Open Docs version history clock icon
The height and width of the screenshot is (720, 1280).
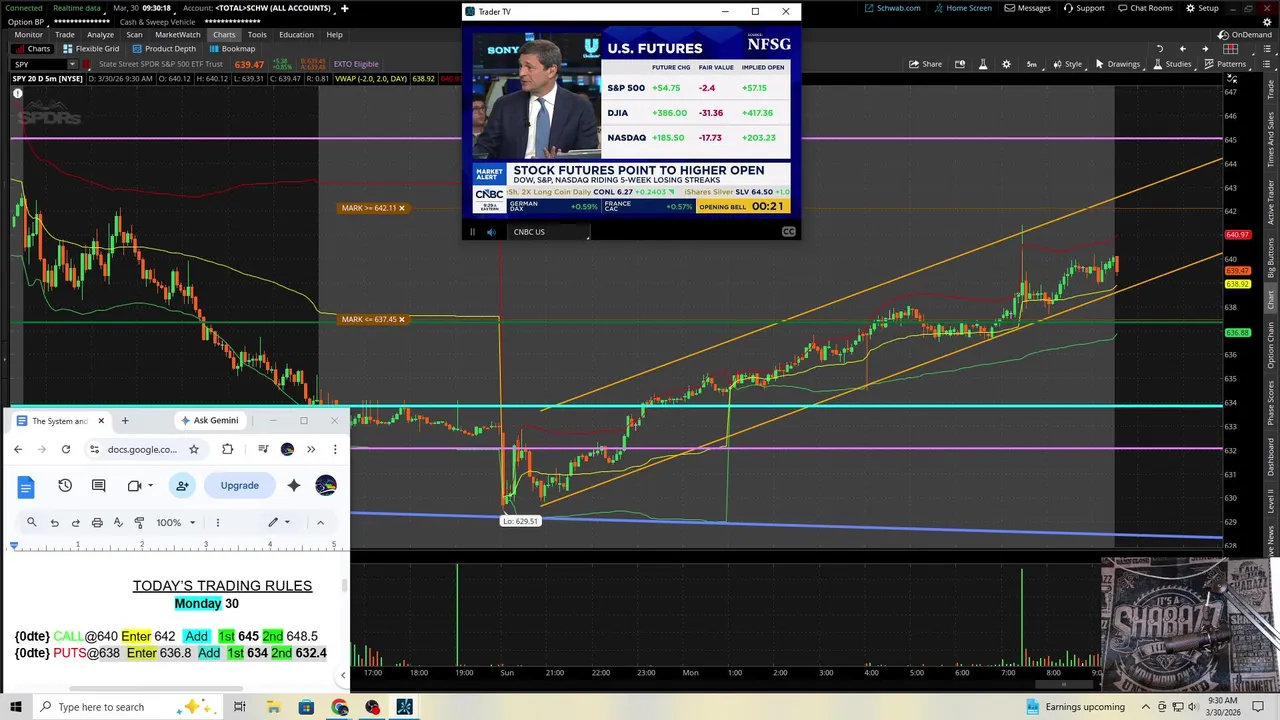click(x=65, y=485)
